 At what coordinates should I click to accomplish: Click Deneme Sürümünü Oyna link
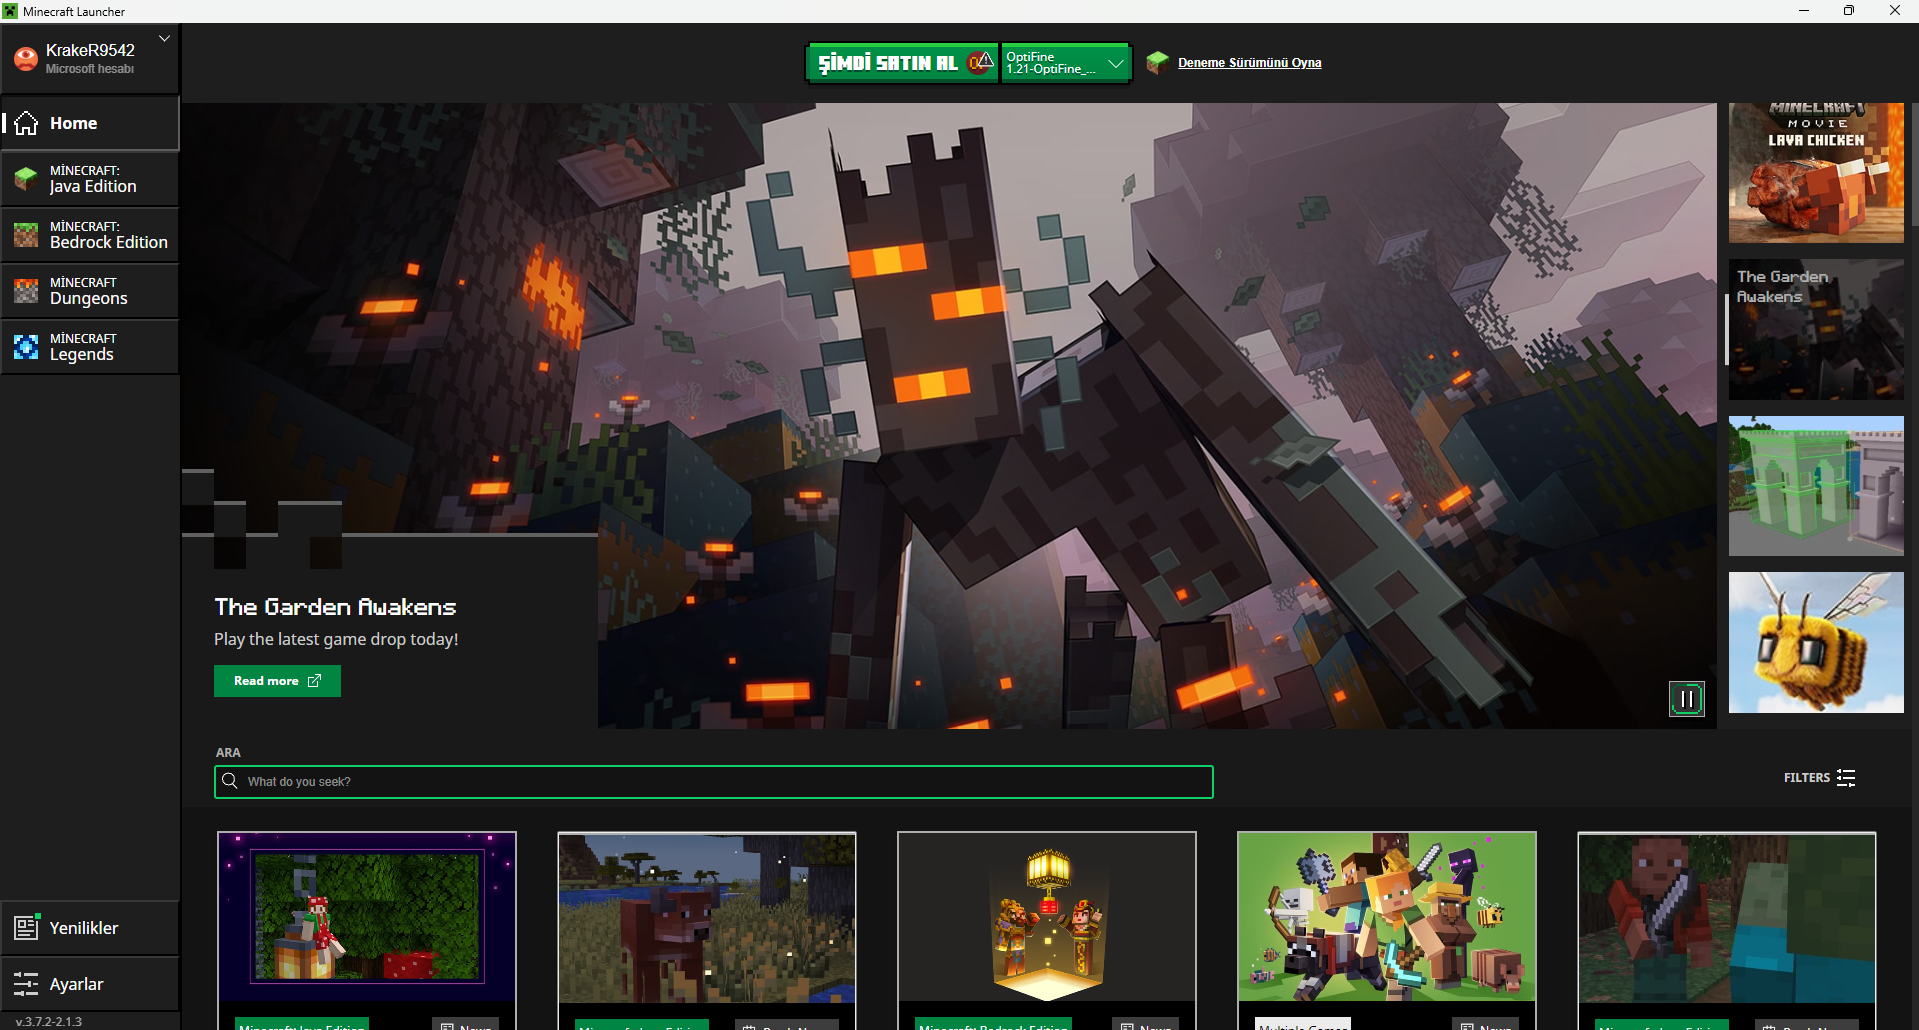(1249, 63)
